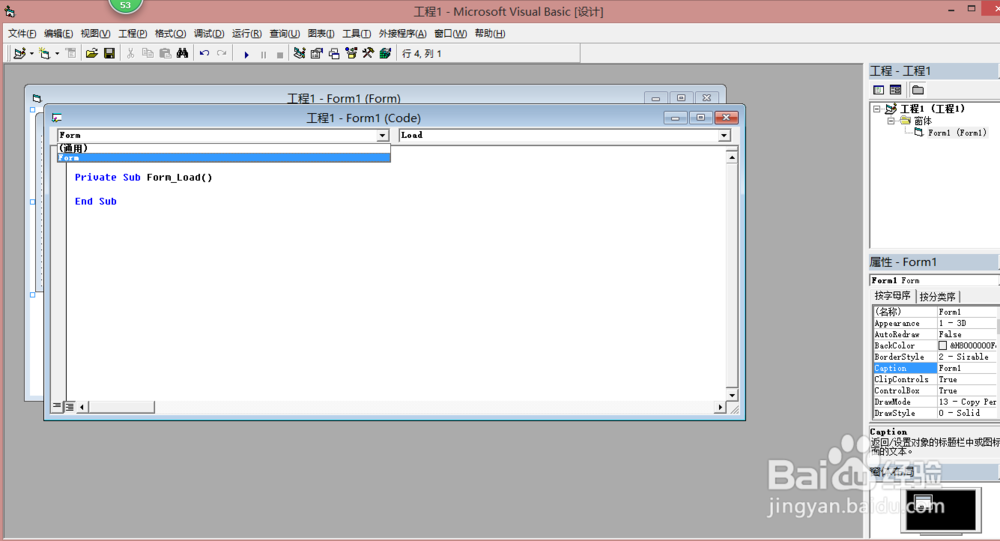Switch to Procedure View in code window
This screenshot has width=1000, height=541.
click(57, 406)
